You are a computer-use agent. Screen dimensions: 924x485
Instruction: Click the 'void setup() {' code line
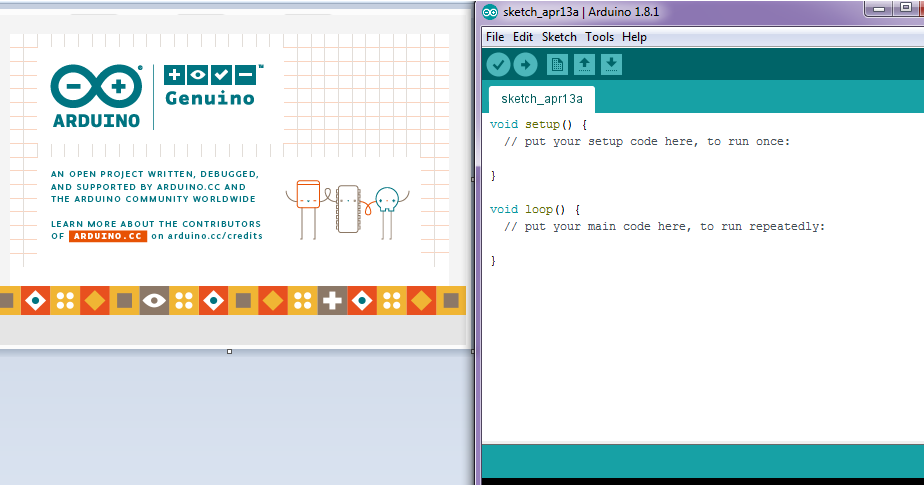click(x=539, y=124)
